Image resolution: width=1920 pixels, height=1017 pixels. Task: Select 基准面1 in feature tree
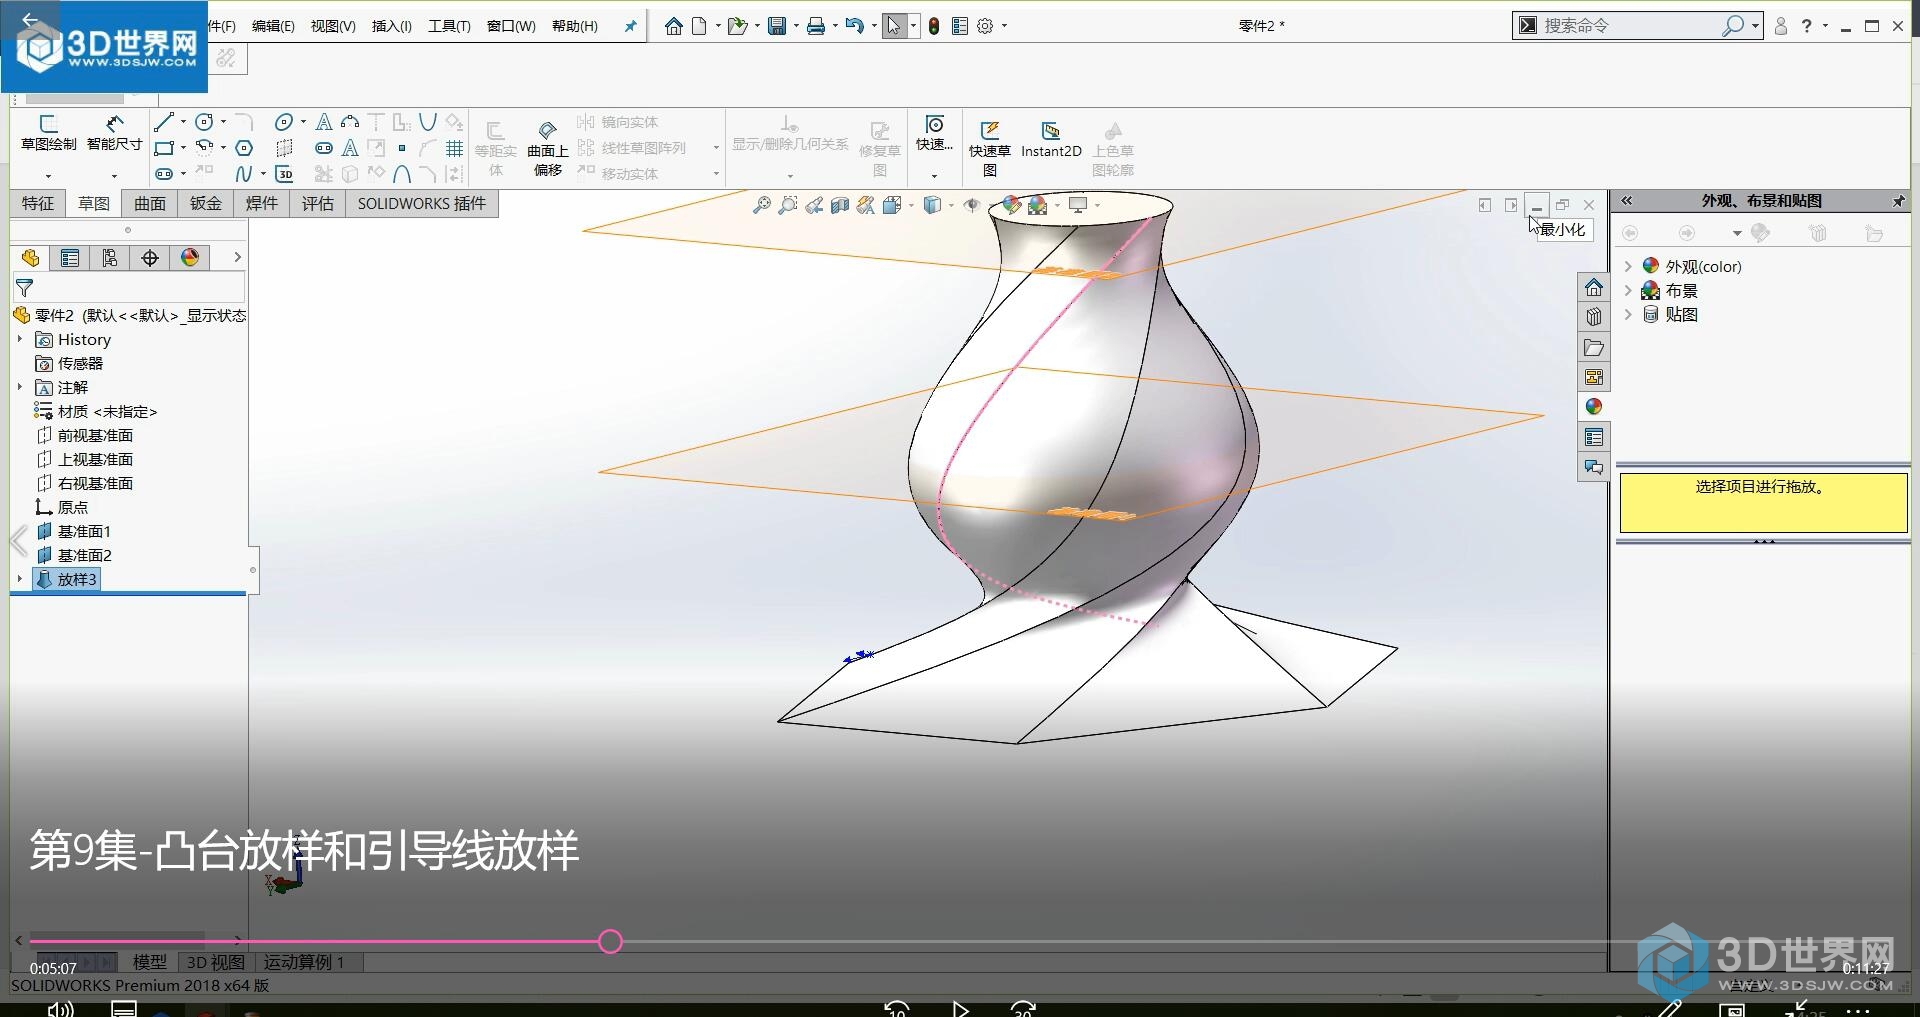click(x=84, y=531)
